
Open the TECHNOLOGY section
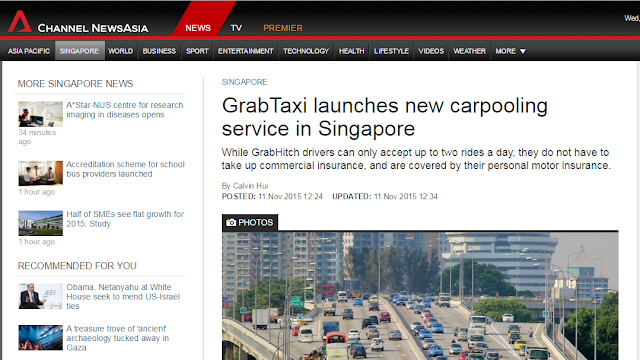coord(306,51)
